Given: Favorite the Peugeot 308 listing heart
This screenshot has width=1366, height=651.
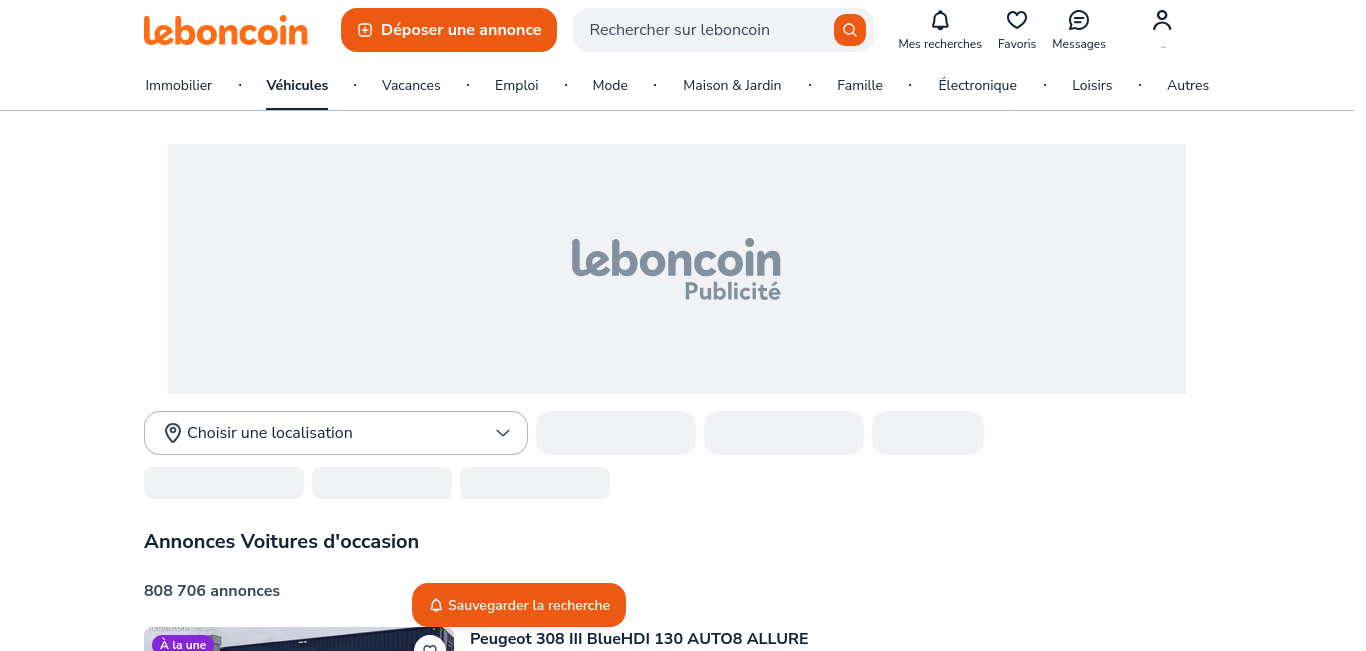Looking at the screenshot, I should click(430, 646).
